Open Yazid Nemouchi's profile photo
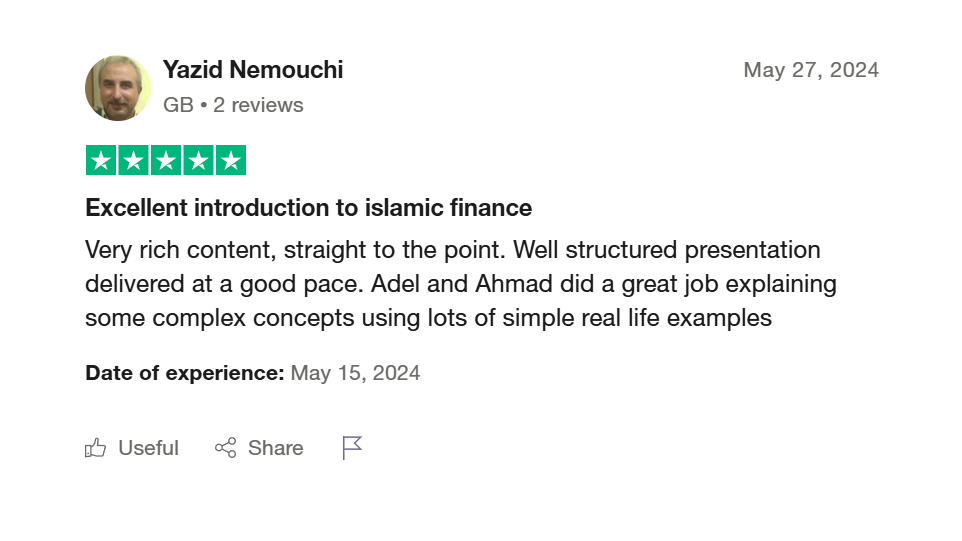This screenshot has width=962, height=541. (x=118, y=88)
